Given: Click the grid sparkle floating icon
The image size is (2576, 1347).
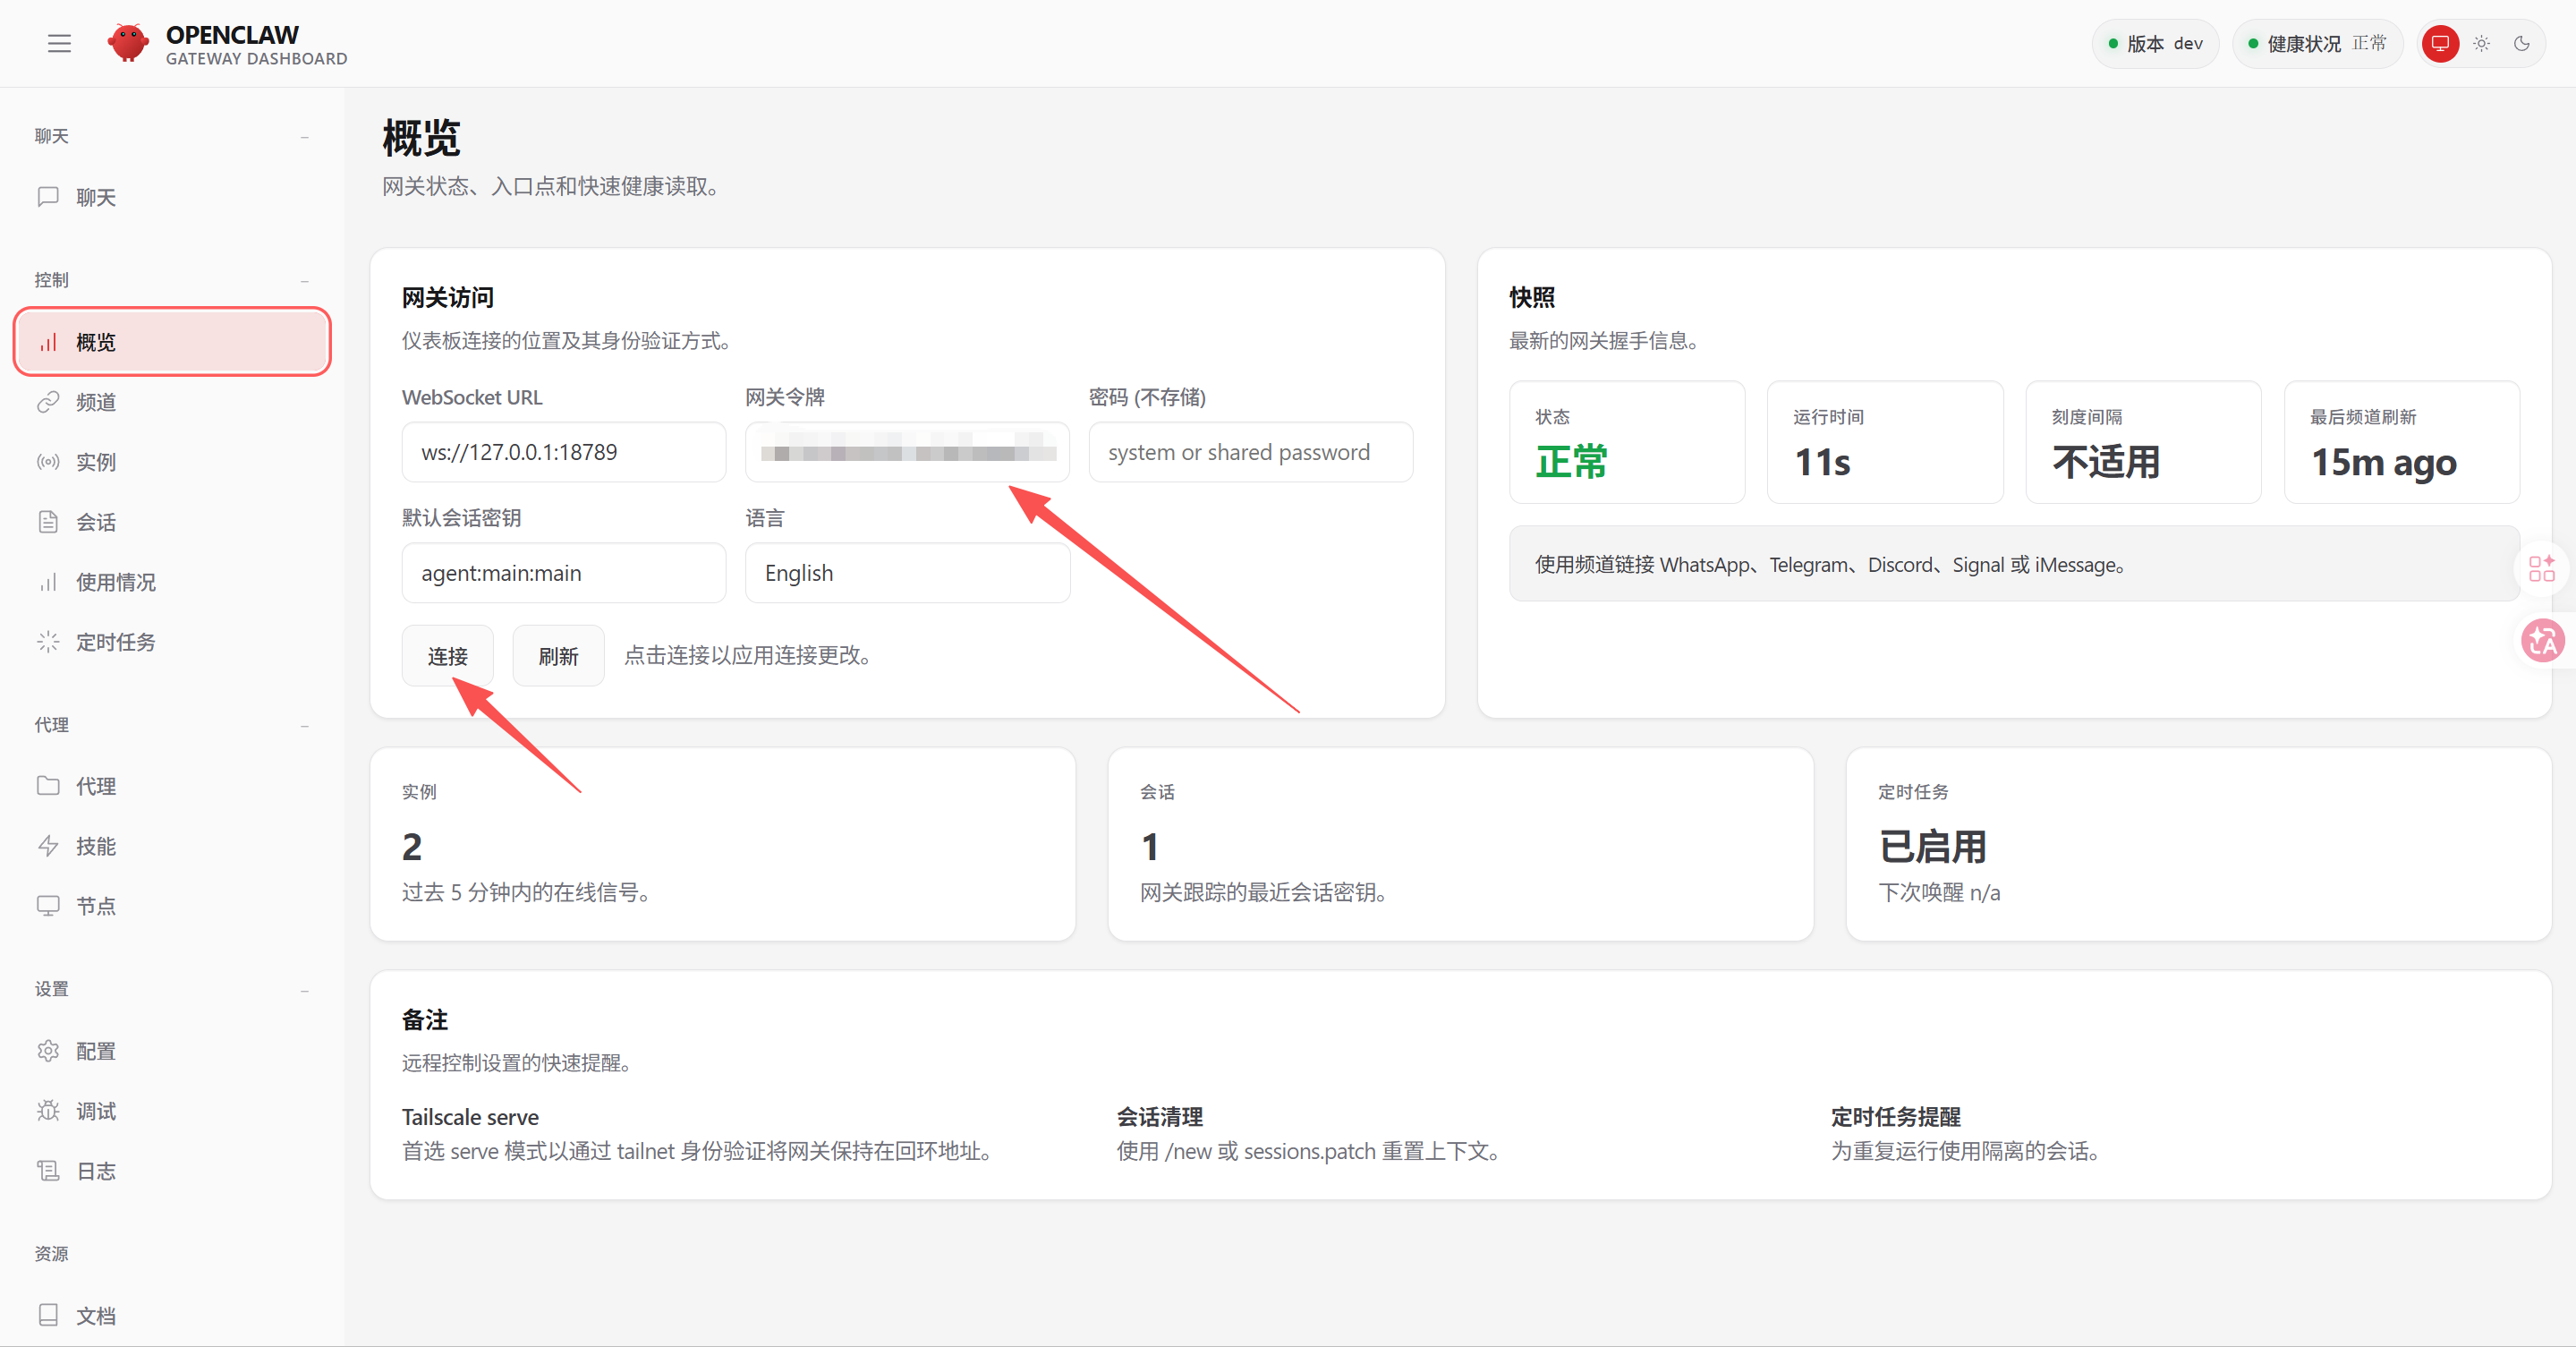Looking at the screenshot, I should [x=2542, y=568].
